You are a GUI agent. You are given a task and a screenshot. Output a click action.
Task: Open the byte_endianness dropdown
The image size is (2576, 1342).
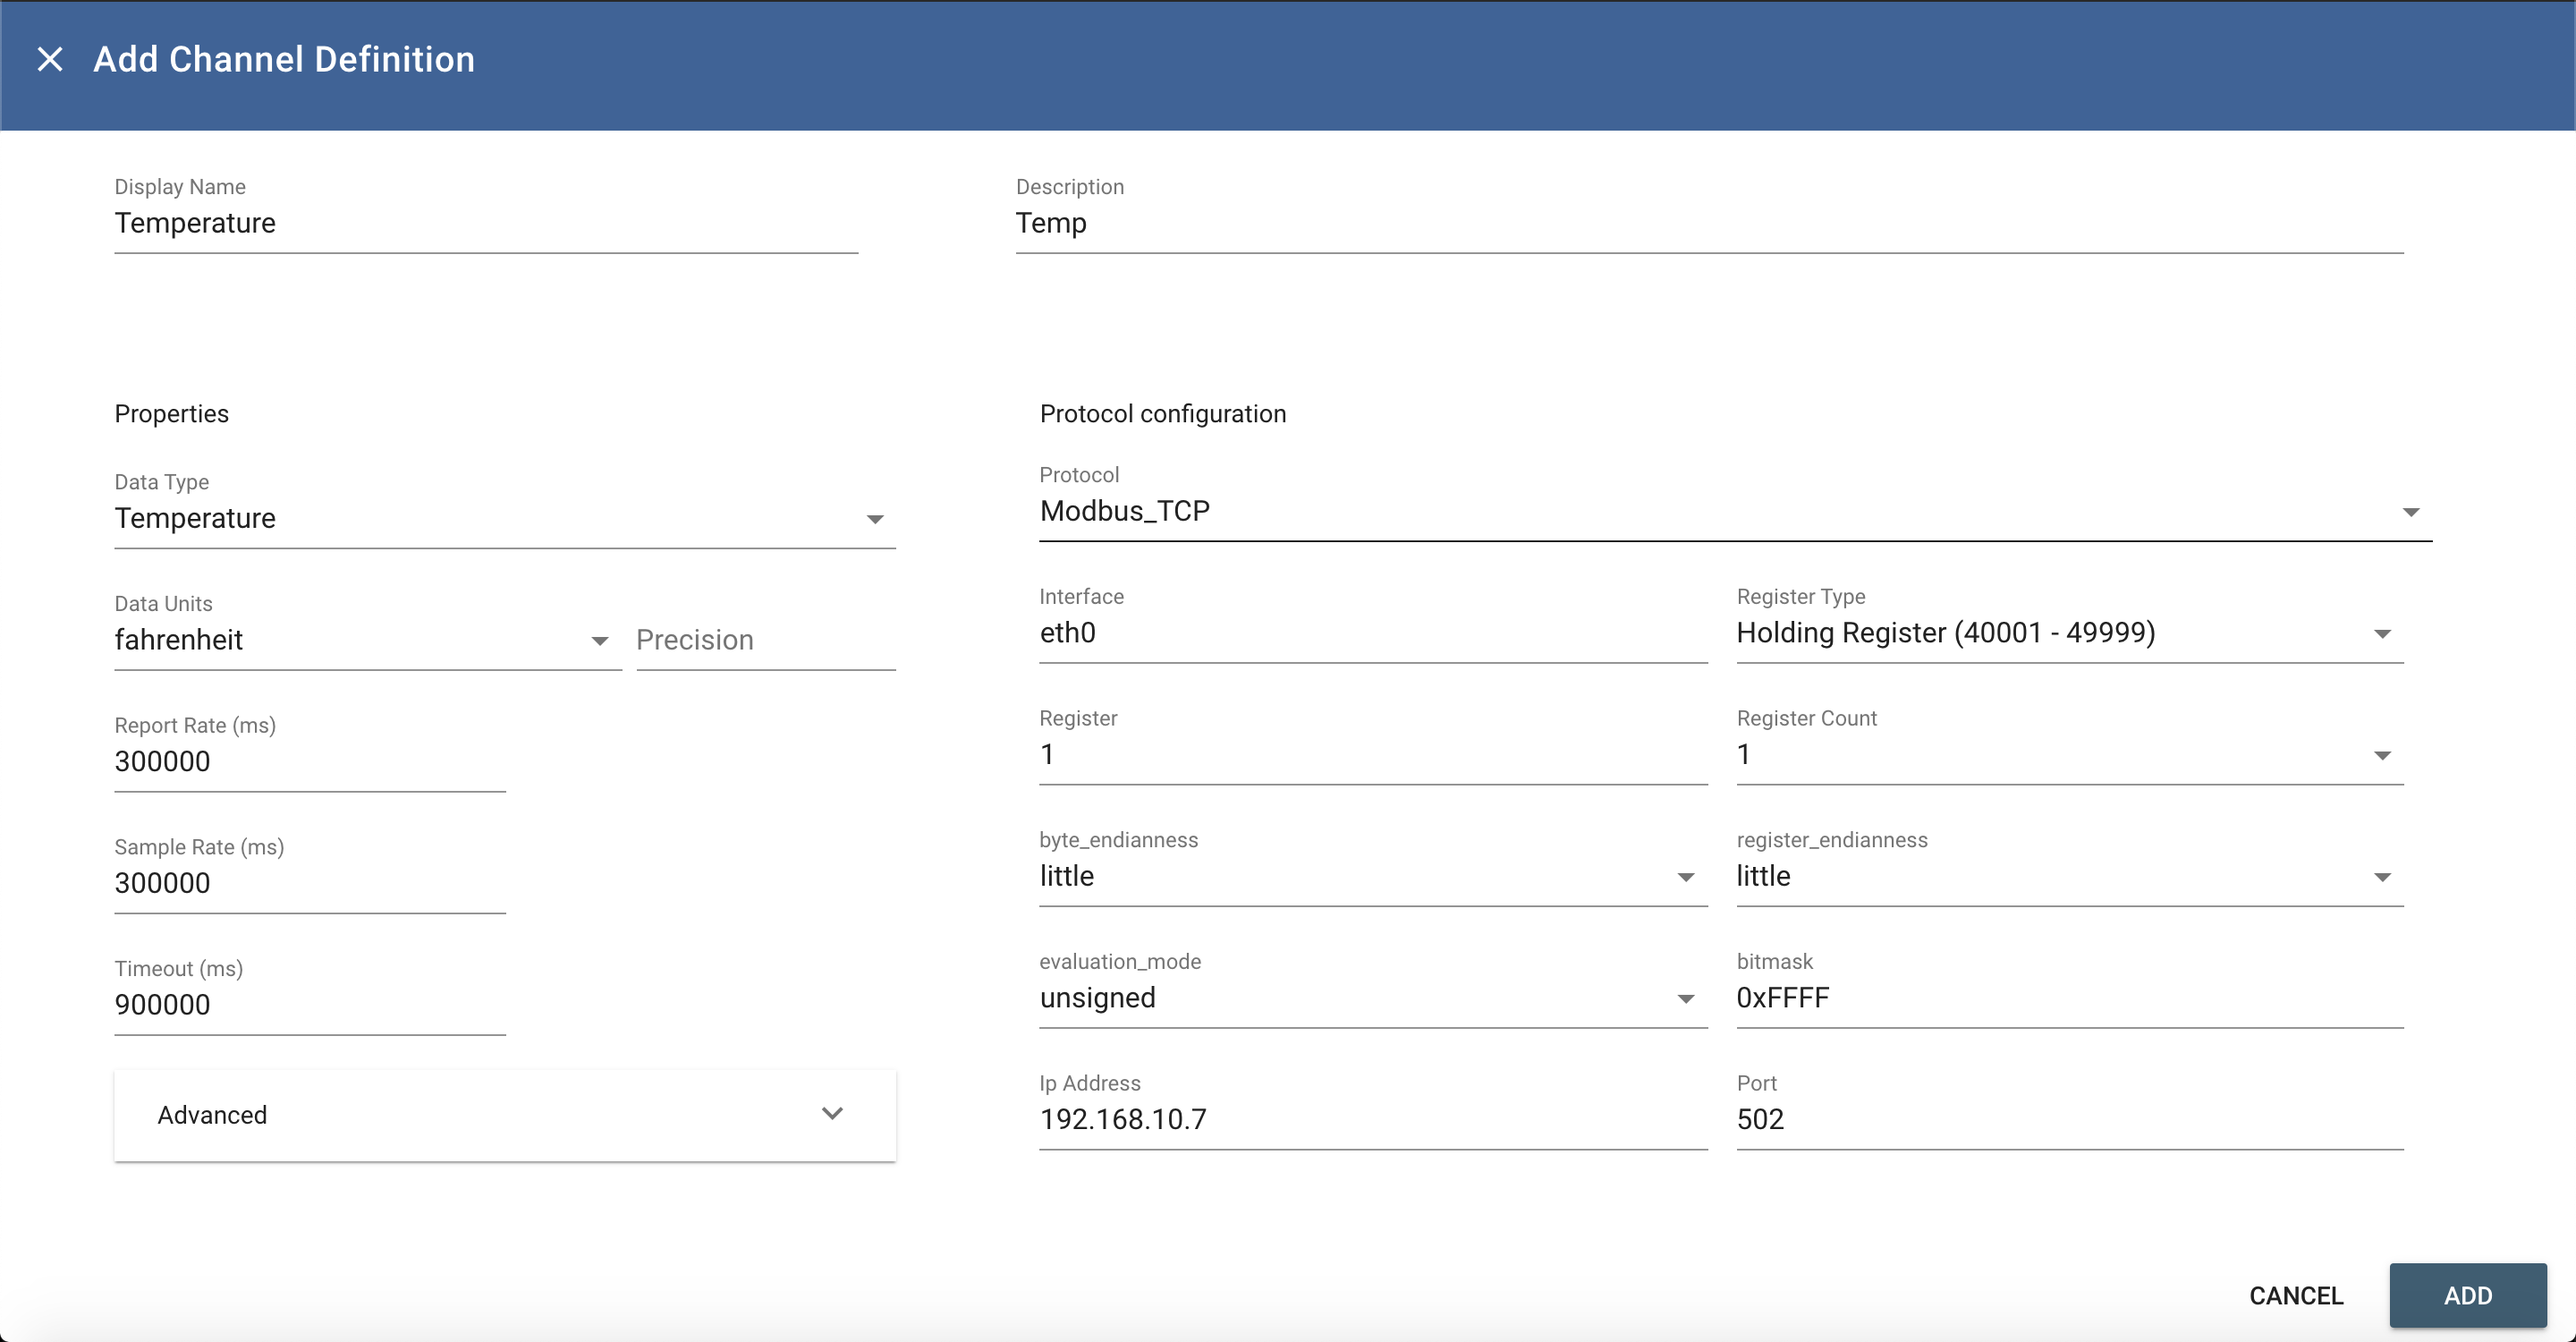tap(1373, 876)
